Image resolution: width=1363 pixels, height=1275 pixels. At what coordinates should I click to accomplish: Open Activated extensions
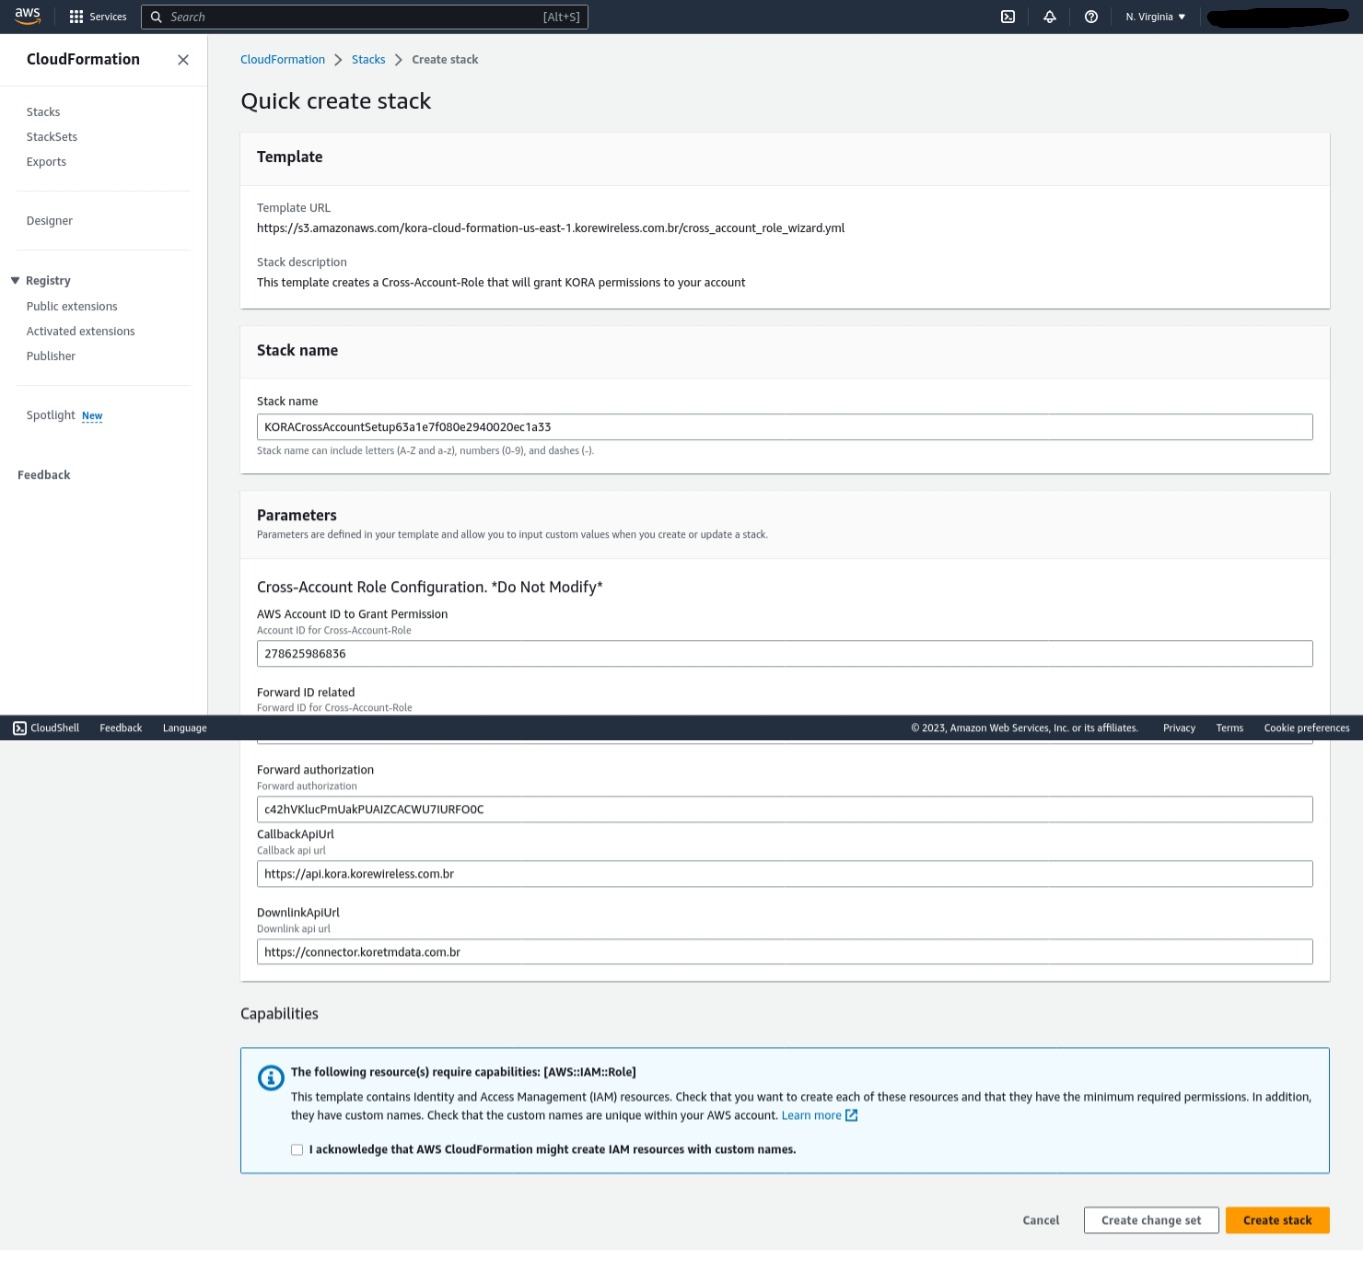pos(80,332)
